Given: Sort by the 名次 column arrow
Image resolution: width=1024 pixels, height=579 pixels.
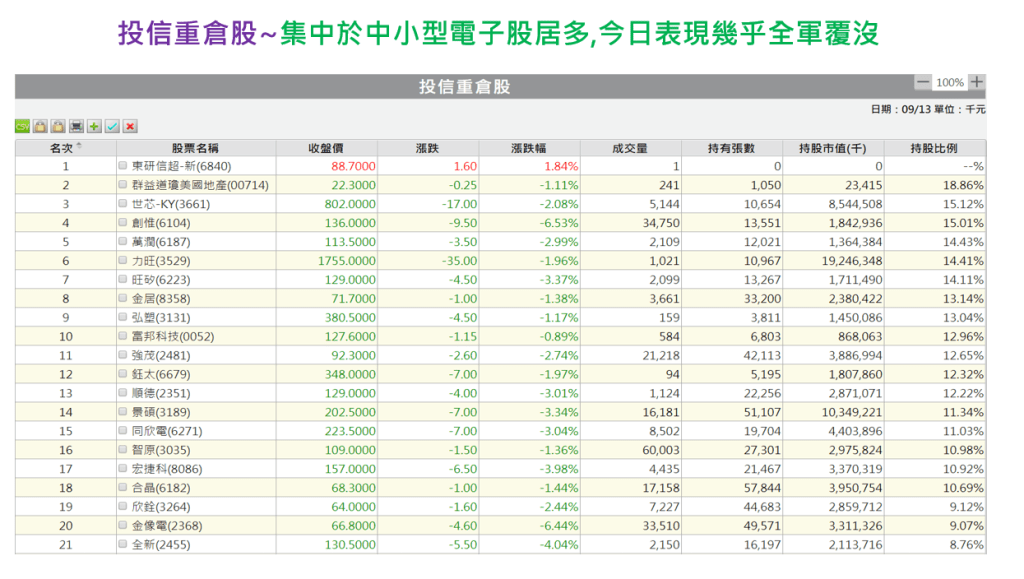Looking at the screenshot, I should (79, 146).
